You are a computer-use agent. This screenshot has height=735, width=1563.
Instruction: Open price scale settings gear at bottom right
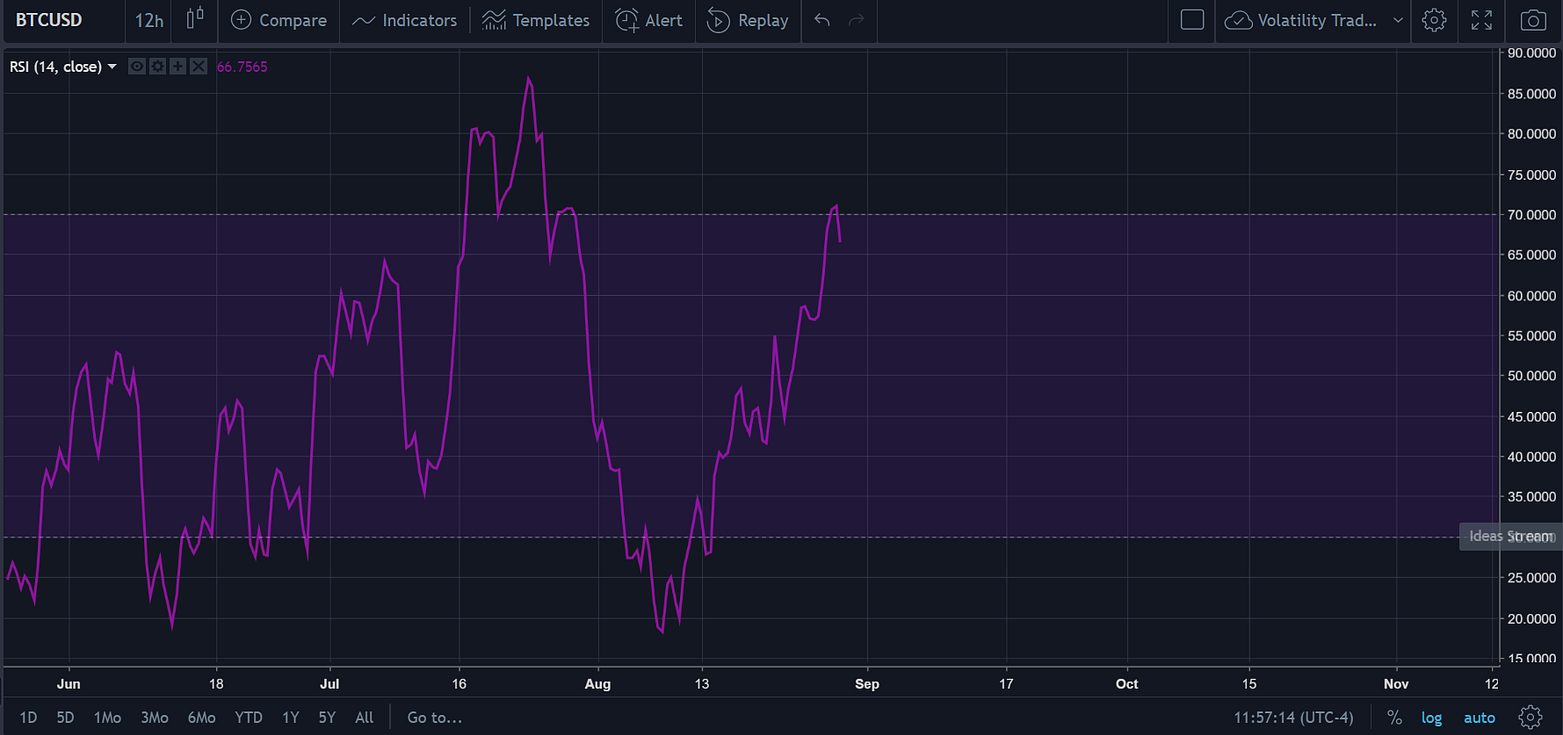click(x=1530, y=717)
